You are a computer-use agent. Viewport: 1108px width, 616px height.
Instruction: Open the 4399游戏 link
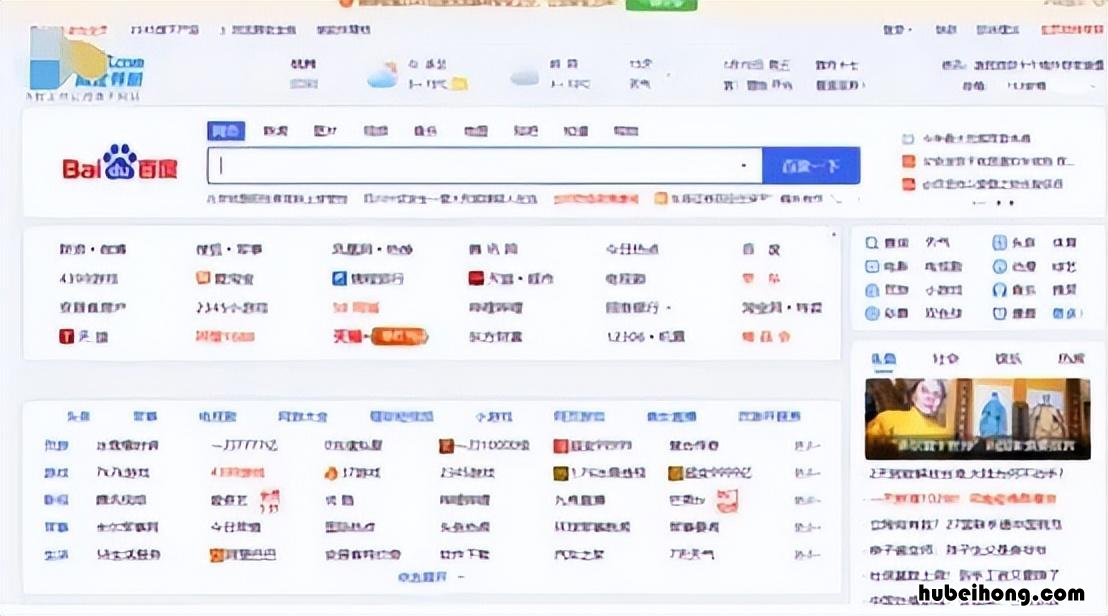tap(89, 278)
